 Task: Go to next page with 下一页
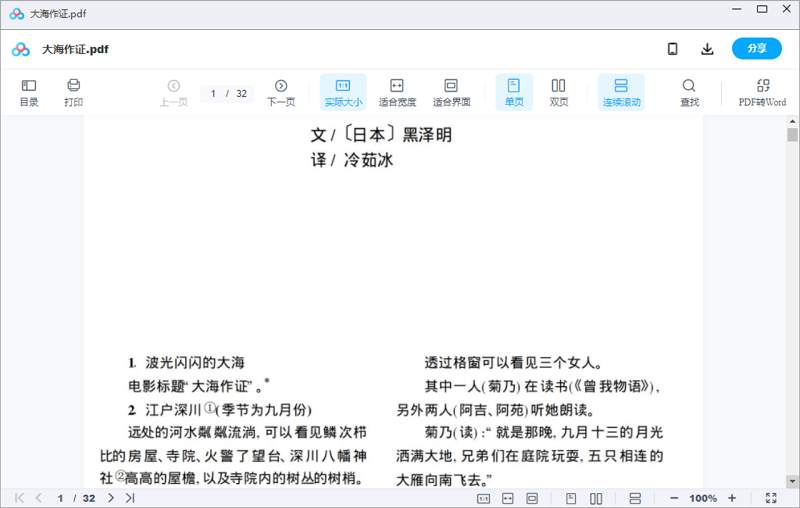[x=281, y=92]
